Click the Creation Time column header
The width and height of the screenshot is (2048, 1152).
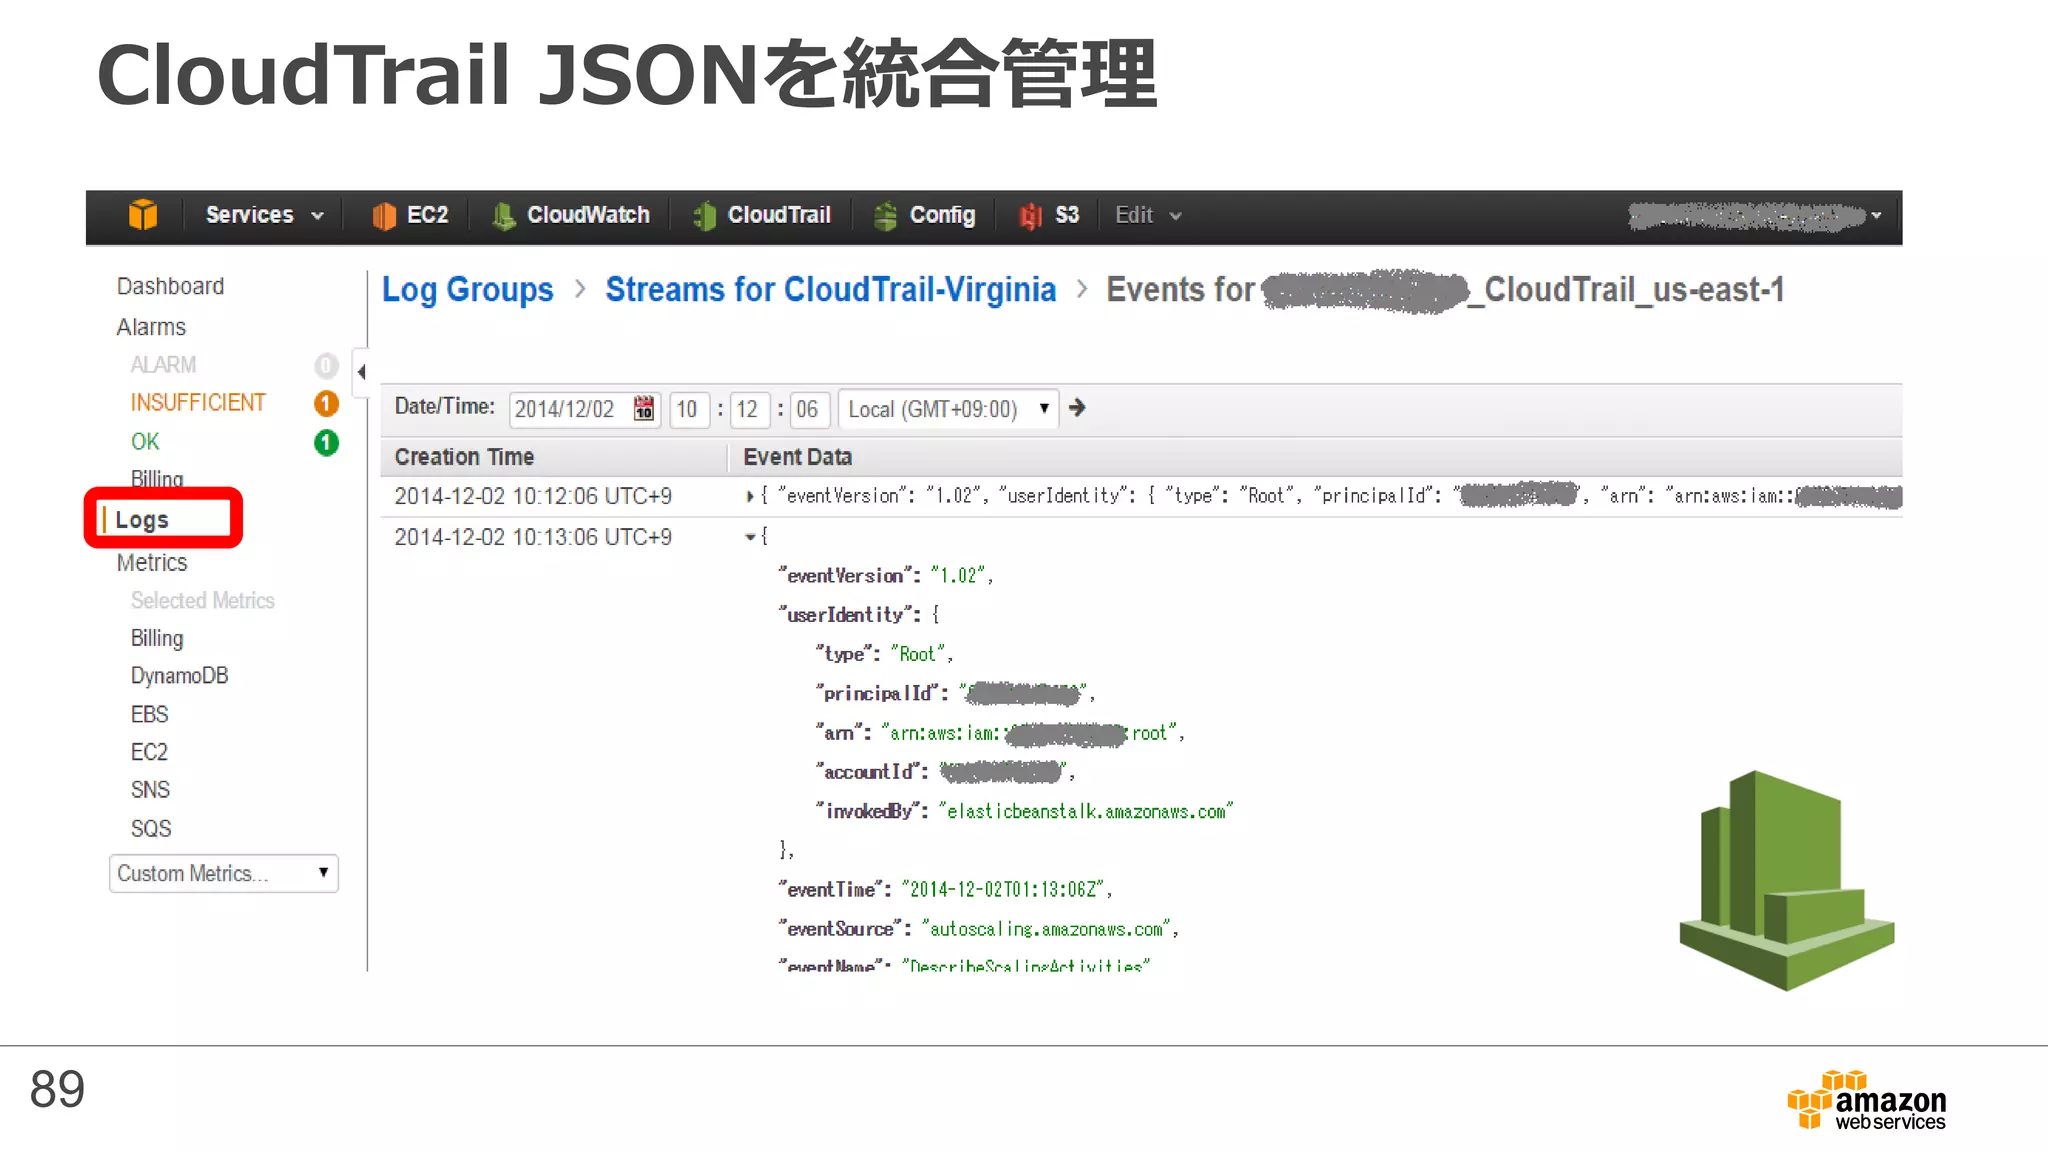tap(464, 457)
